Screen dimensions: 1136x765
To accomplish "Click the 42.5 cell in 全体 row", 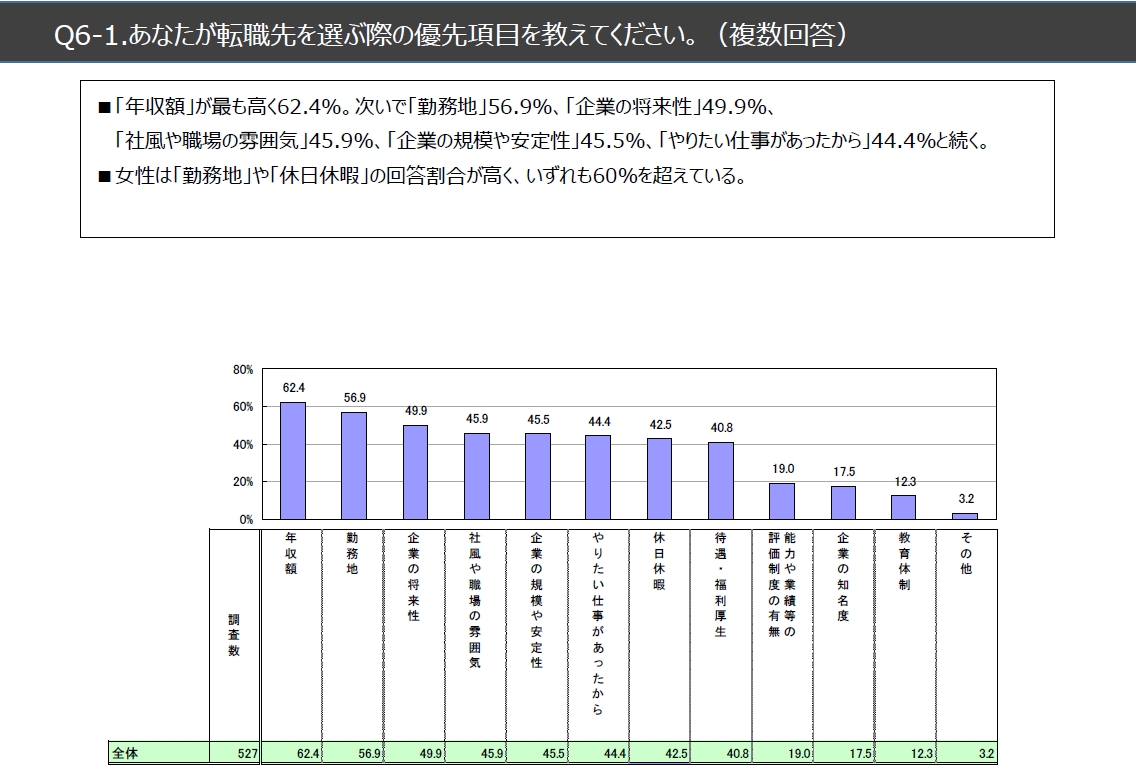I will pos(659,753).
